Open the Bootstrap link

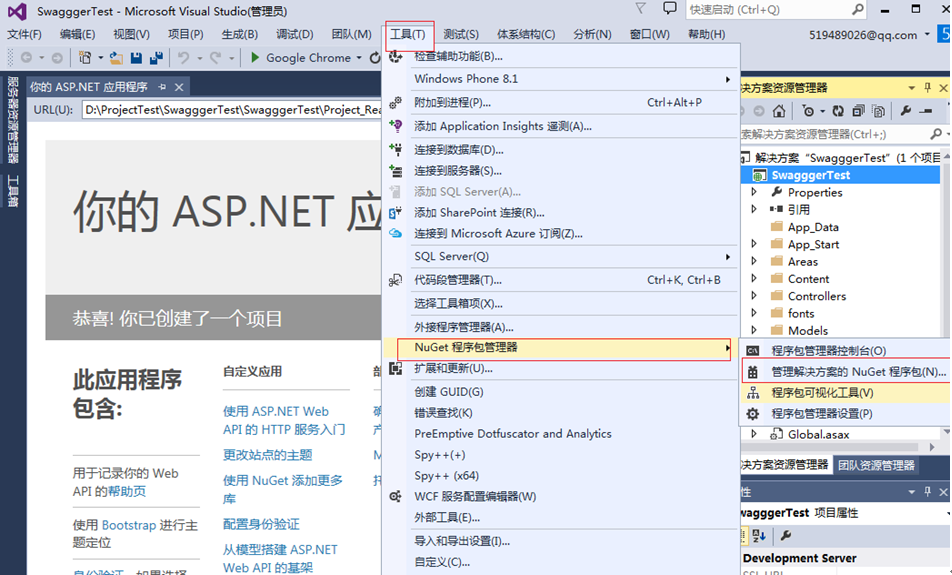coord(129,525)
